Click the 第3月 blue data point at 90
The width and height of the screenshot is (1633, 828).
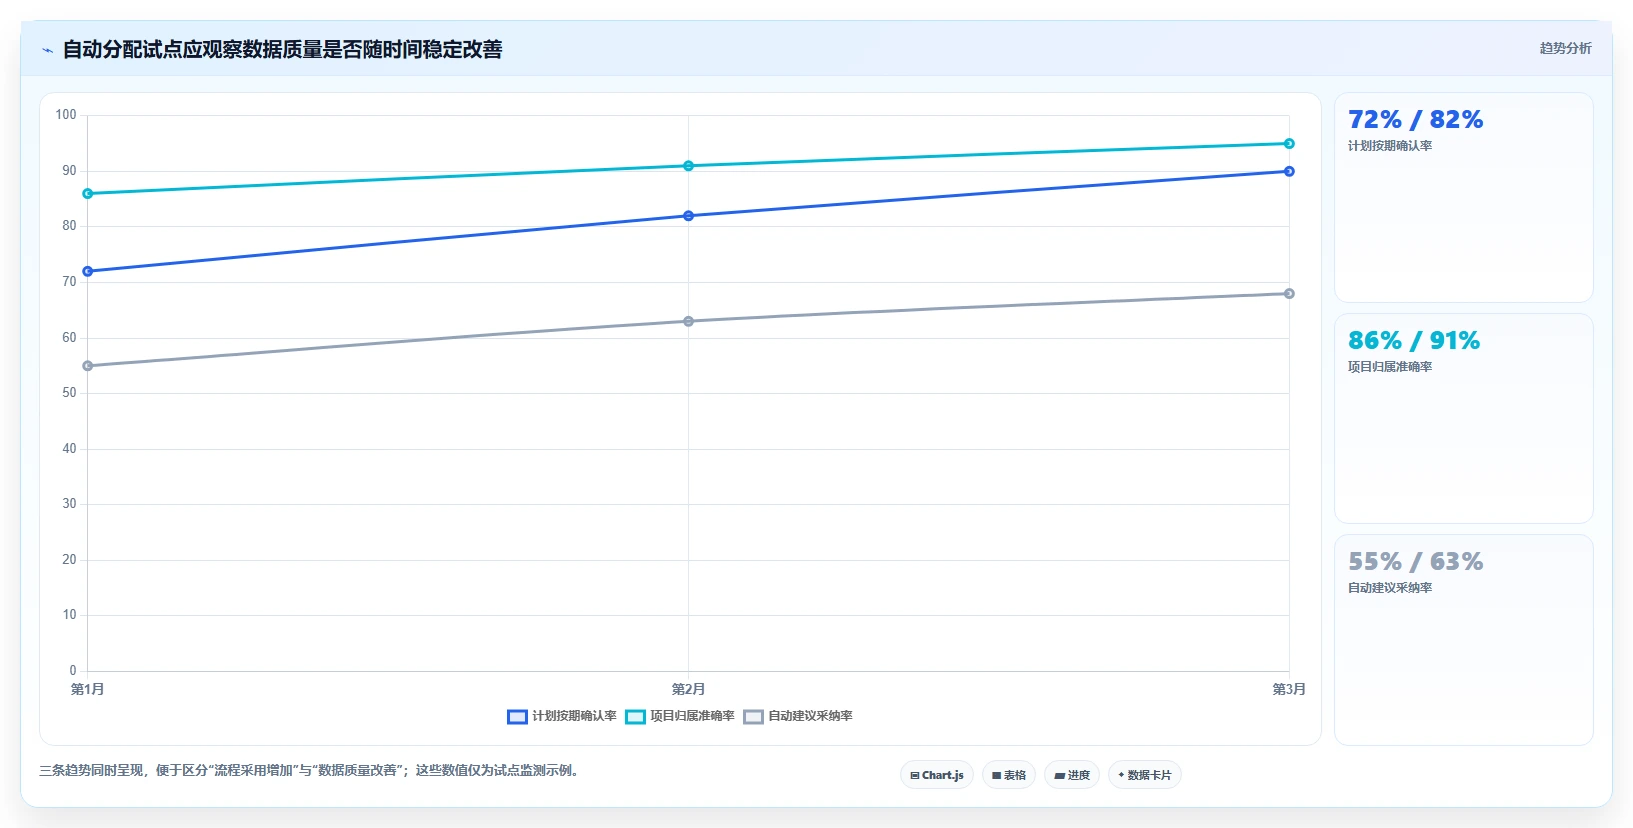click(x=1289, y=171)
